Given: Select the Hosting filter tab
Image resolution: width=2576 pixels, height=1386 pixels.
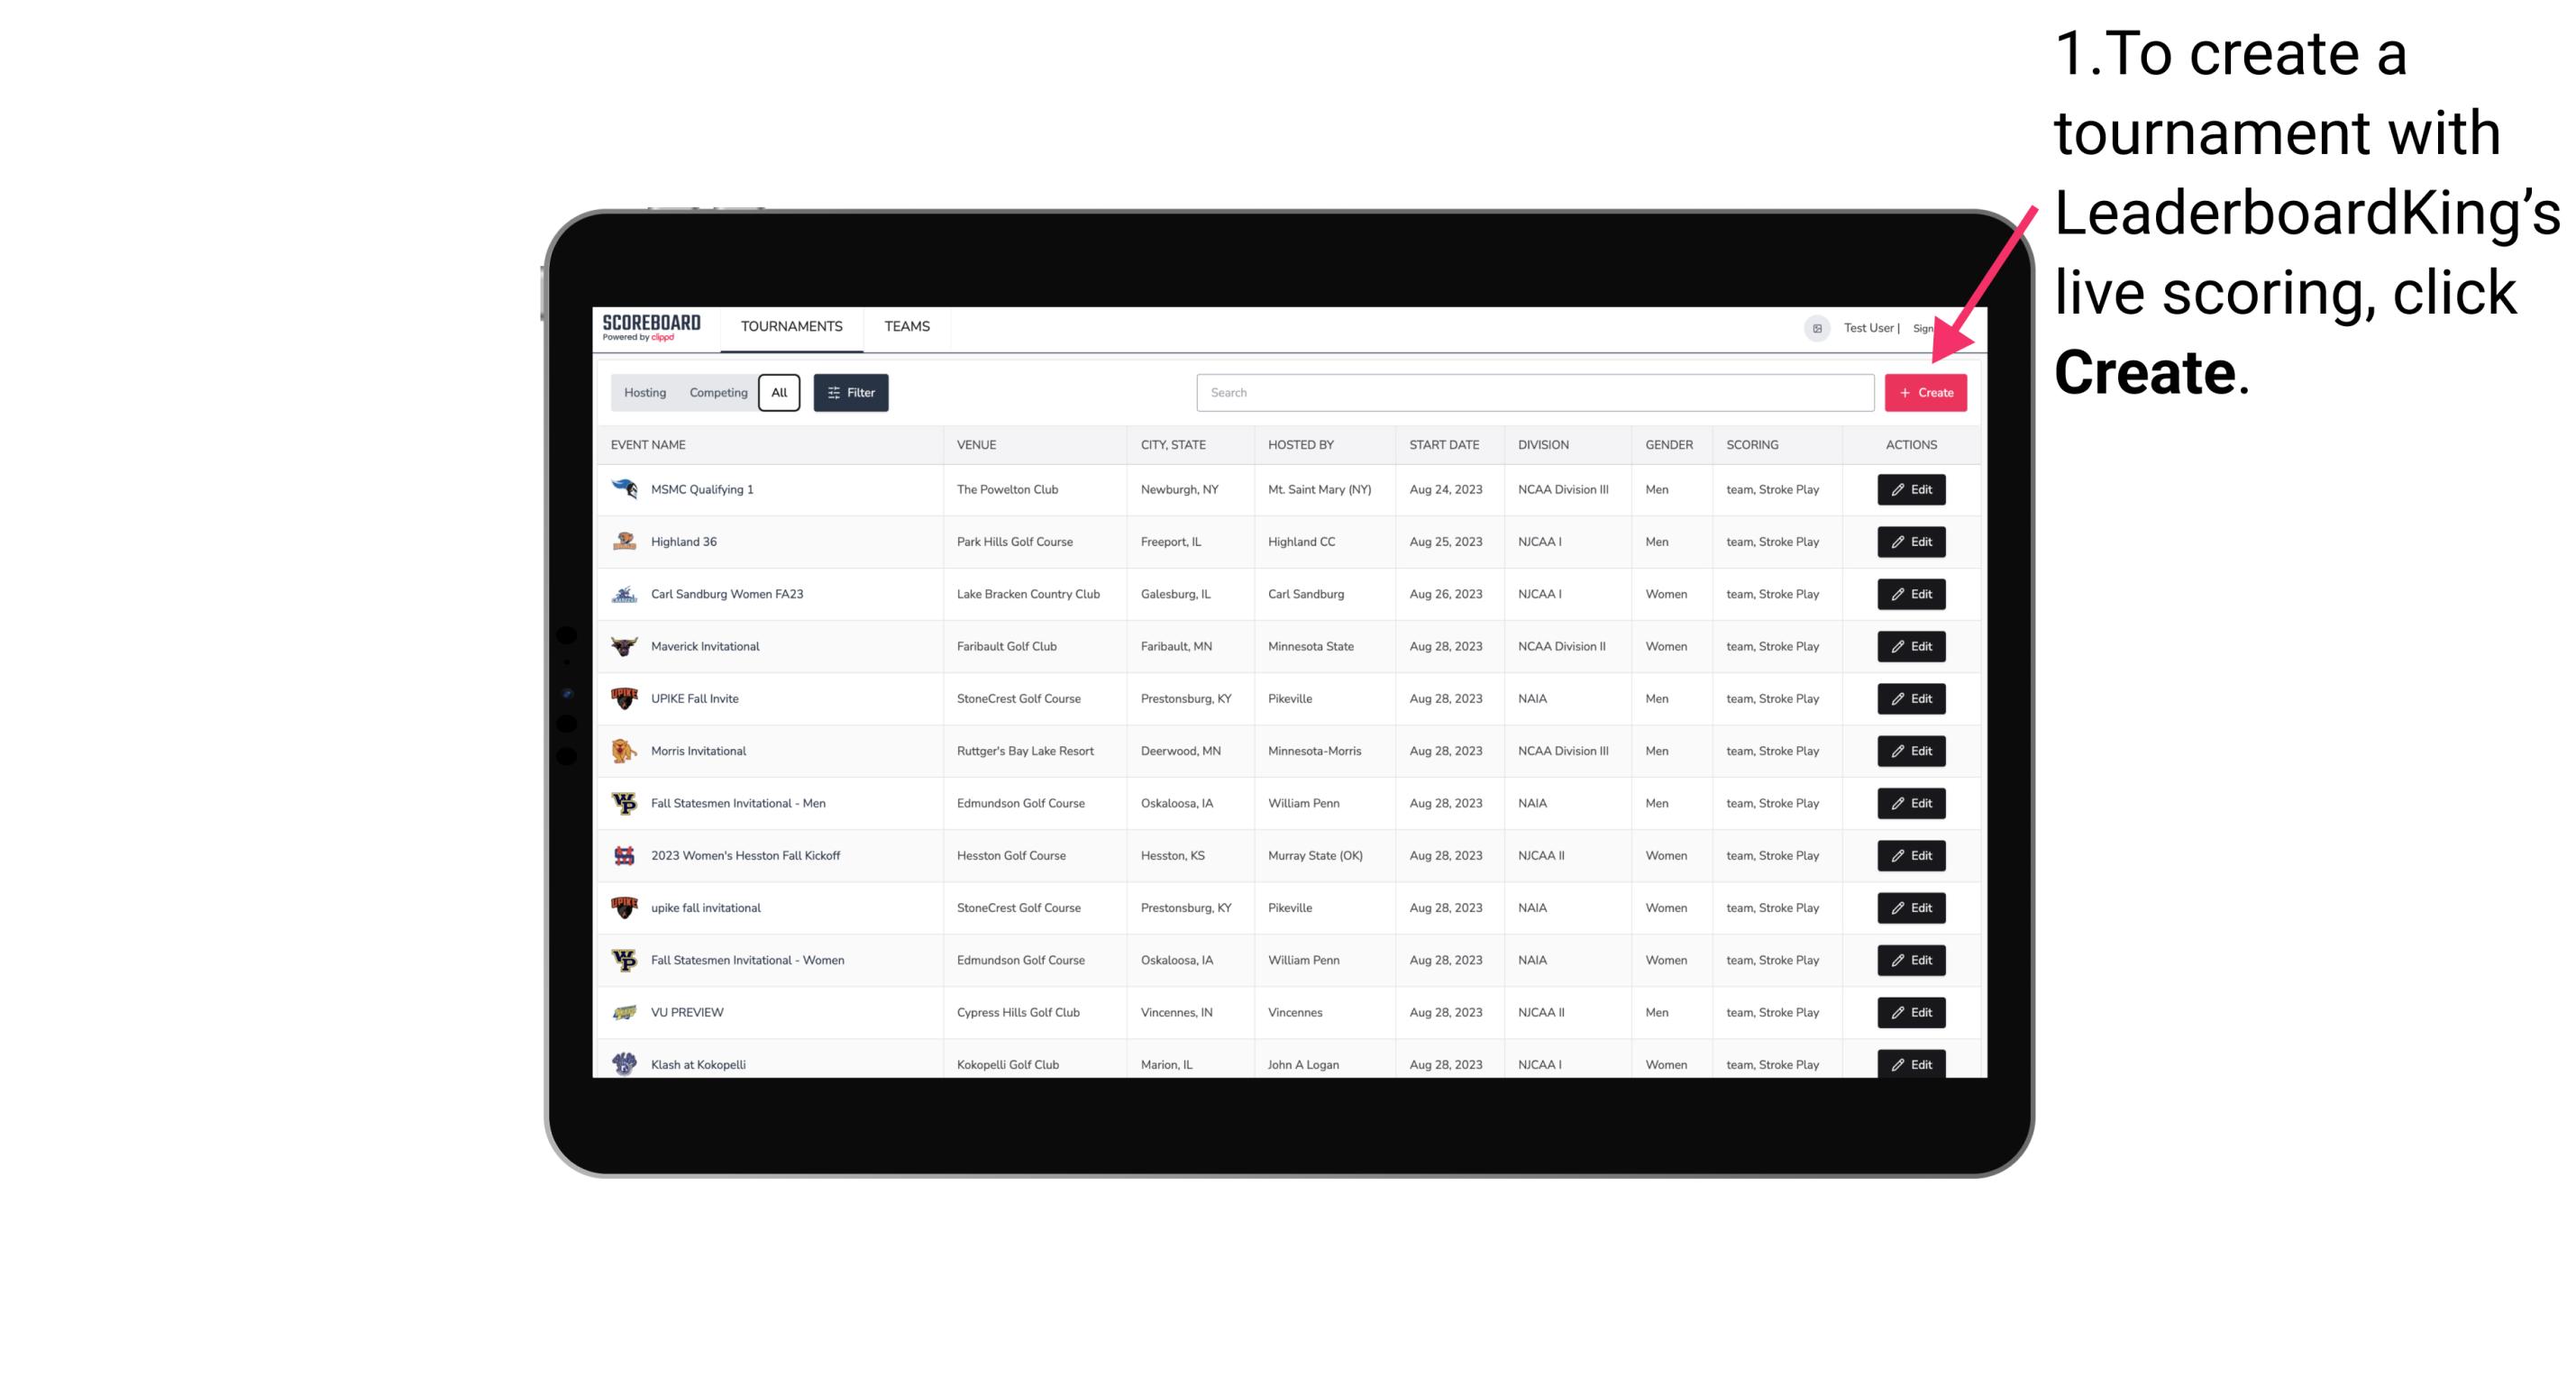Looking at the screenshot, I should point(645,393).
